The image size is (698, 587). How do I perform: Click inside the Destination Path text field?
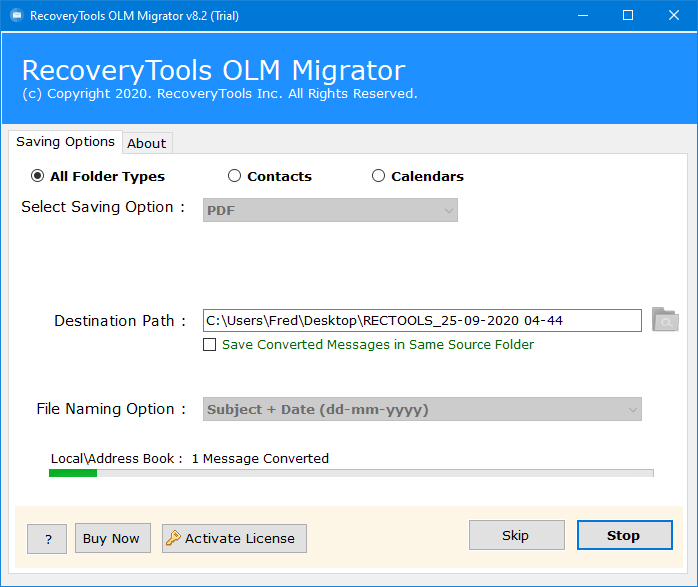coord(422,320)
